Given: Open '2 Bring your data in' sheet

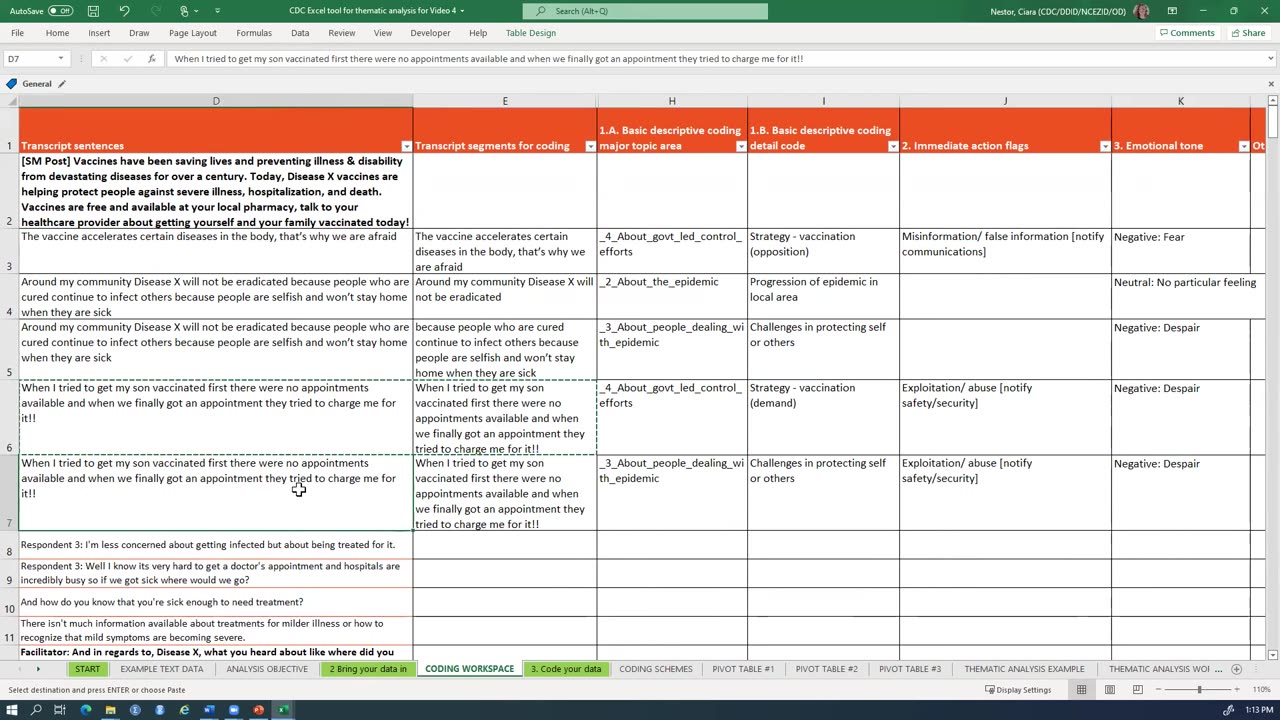Looking at the screenshot, I should coord(368,669).
